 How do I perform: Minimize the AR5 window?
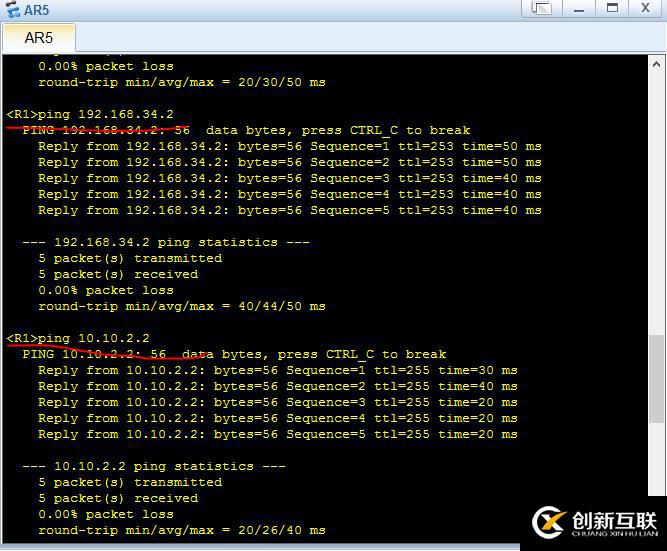coord(579,8)
